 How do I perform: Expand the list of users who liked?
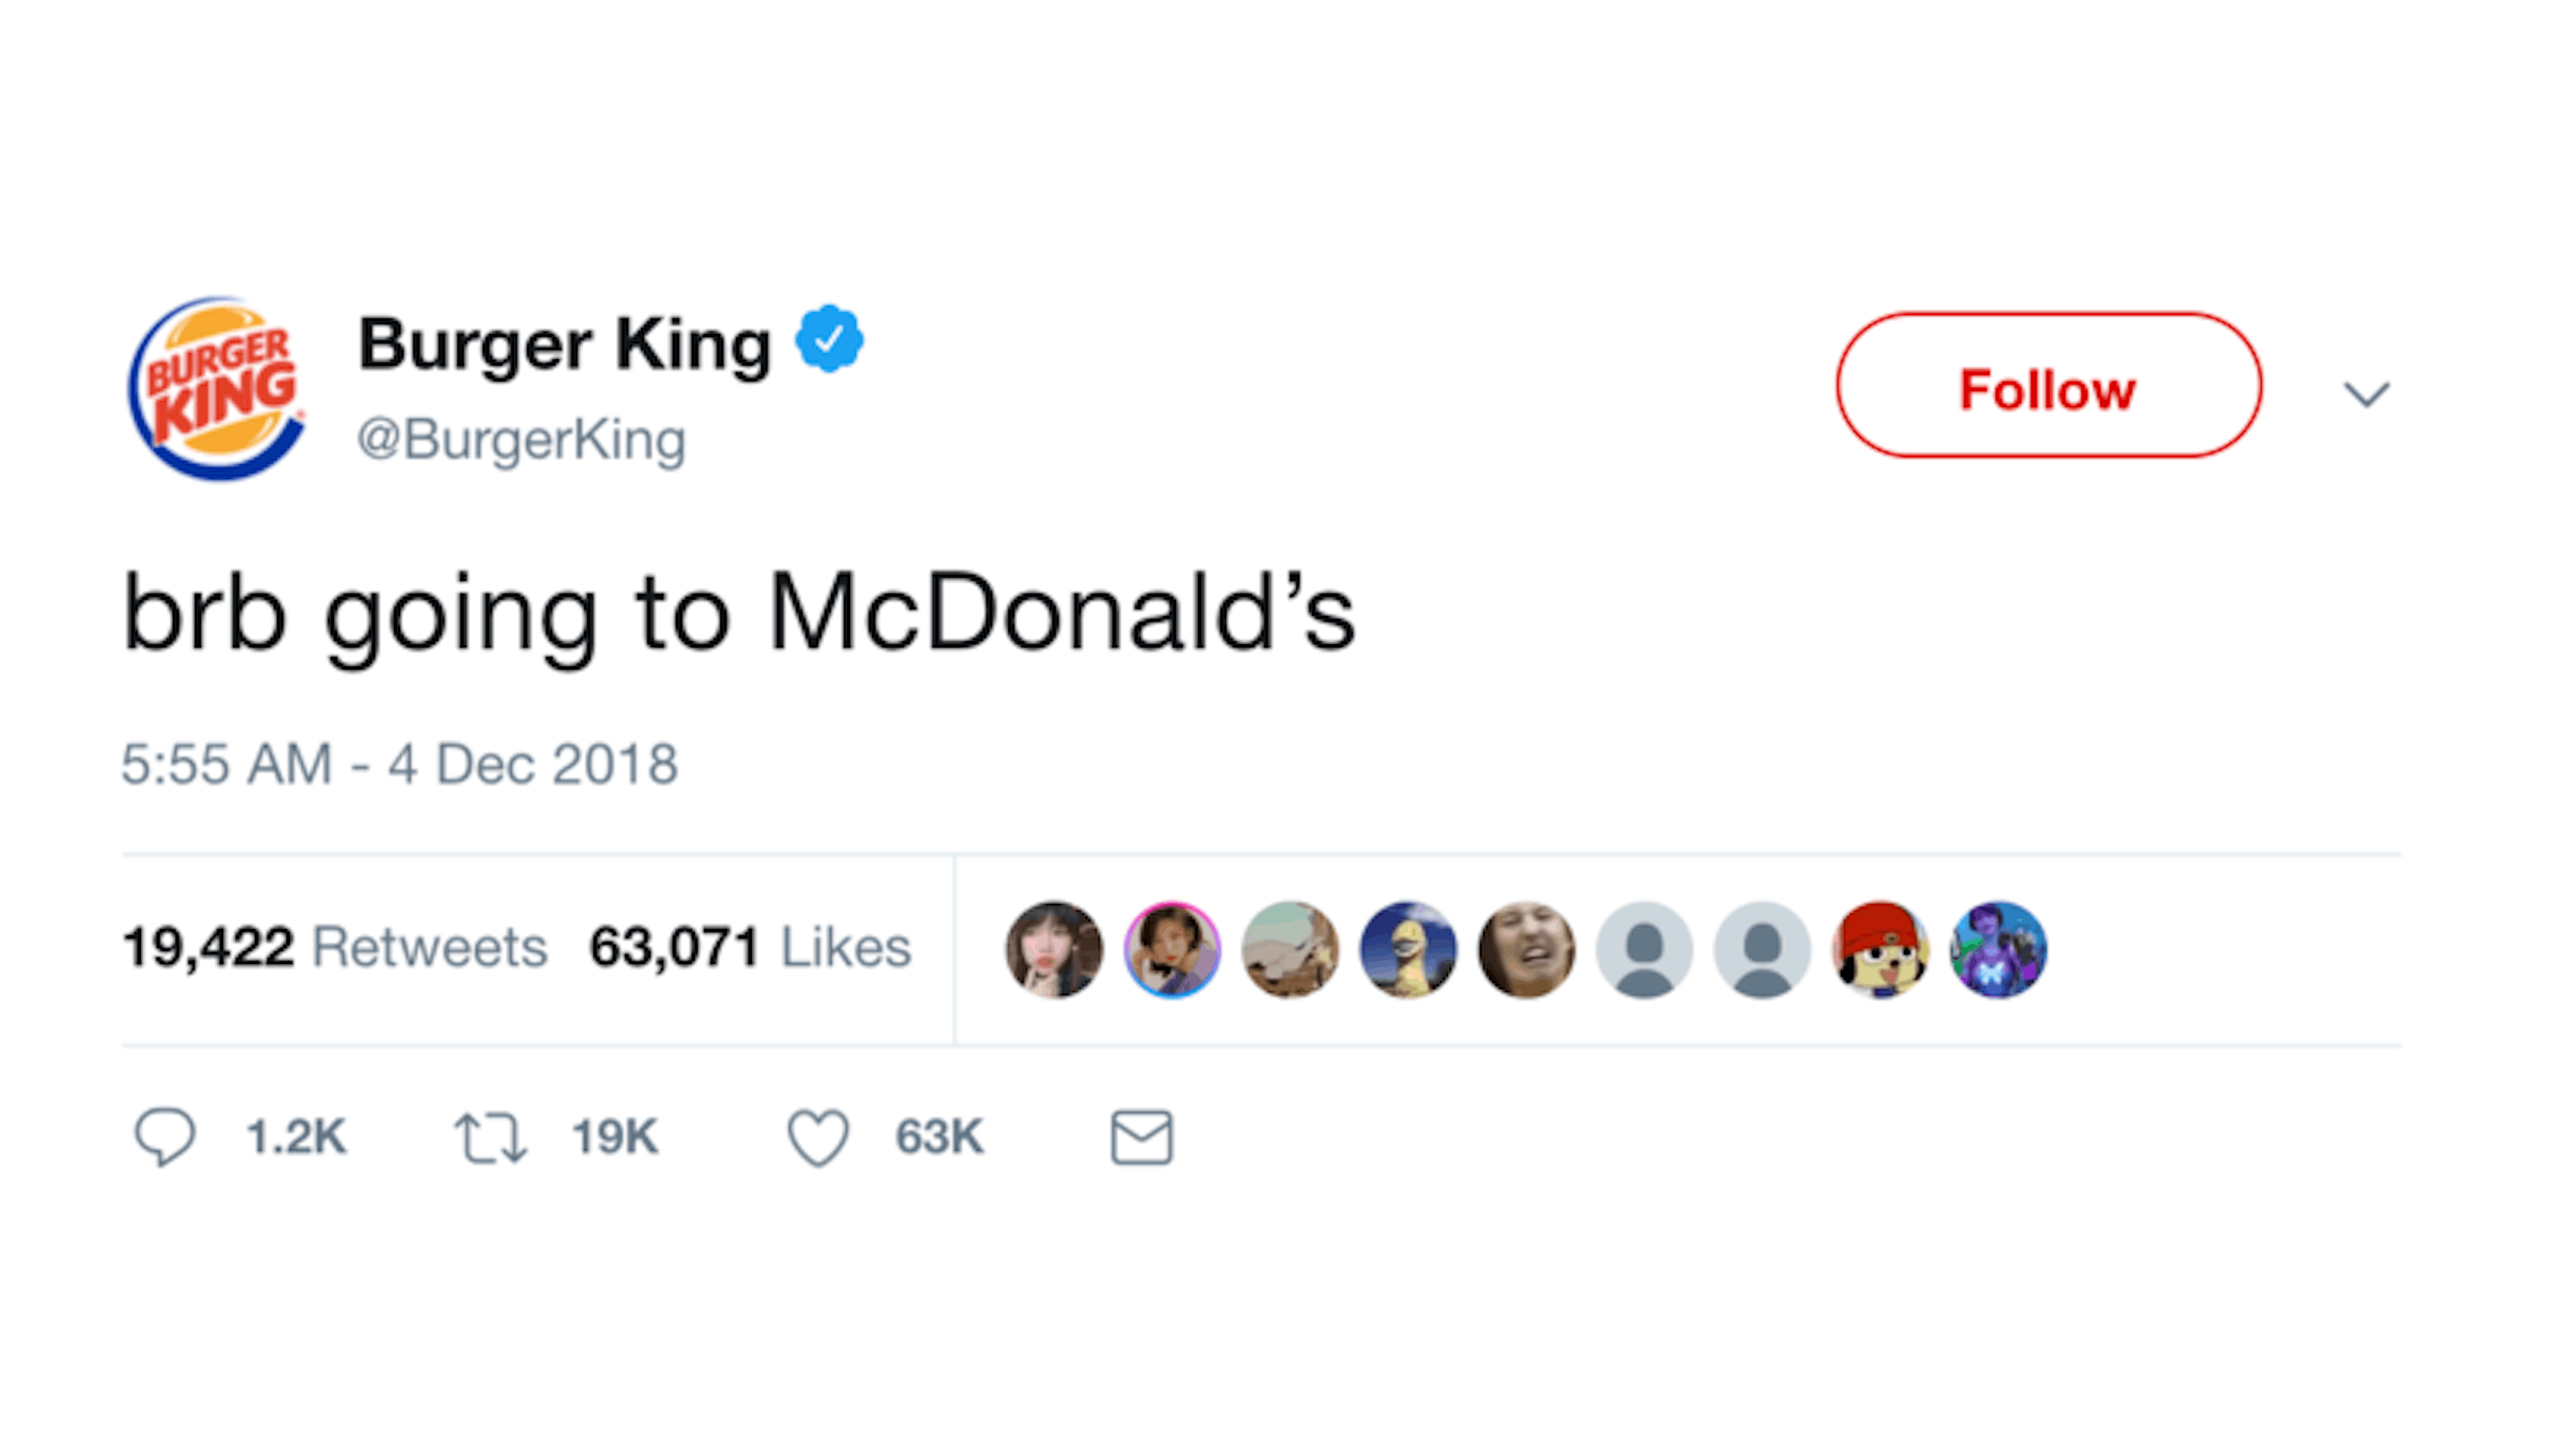coord(1500,948)
